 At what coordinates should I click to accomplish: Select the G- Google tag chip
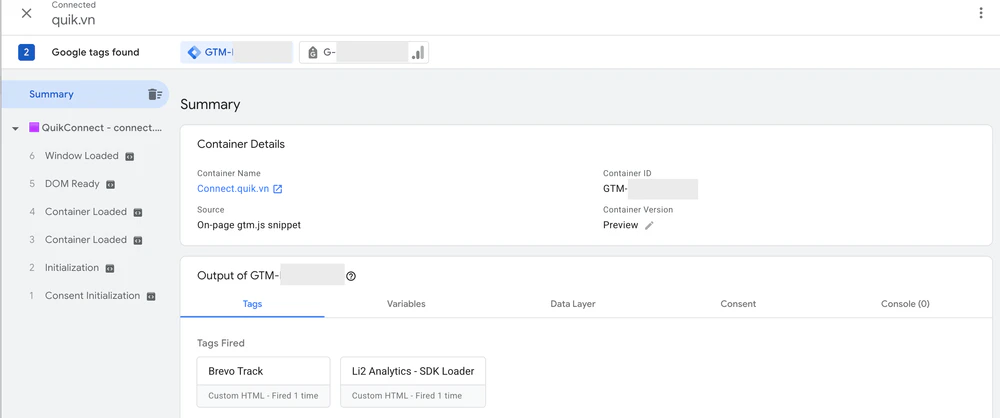[x=364, y=52]
